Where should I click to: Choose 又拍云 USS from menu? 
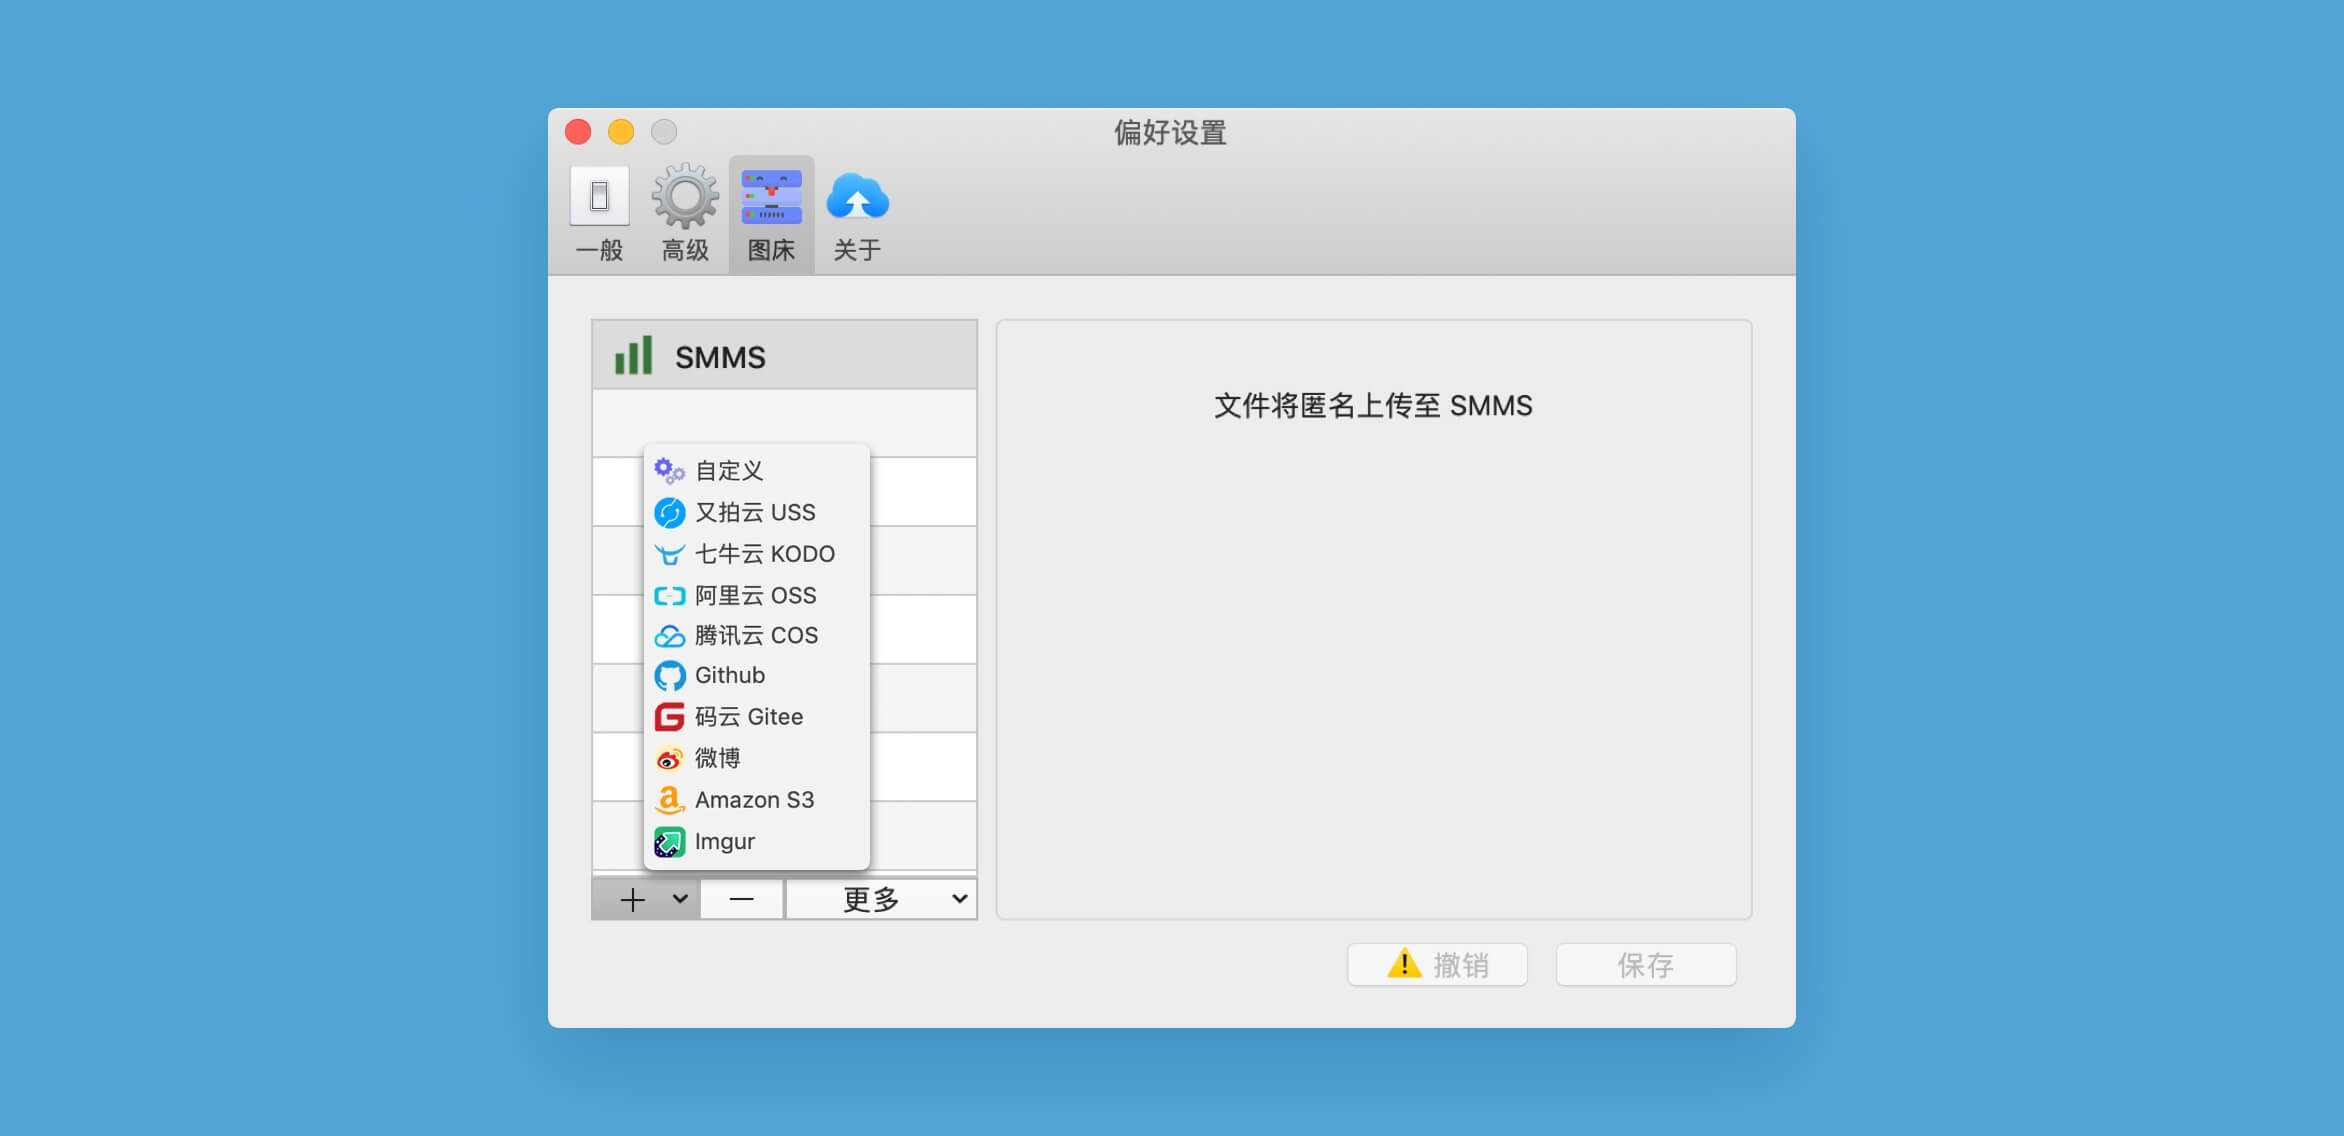[757, 512]
